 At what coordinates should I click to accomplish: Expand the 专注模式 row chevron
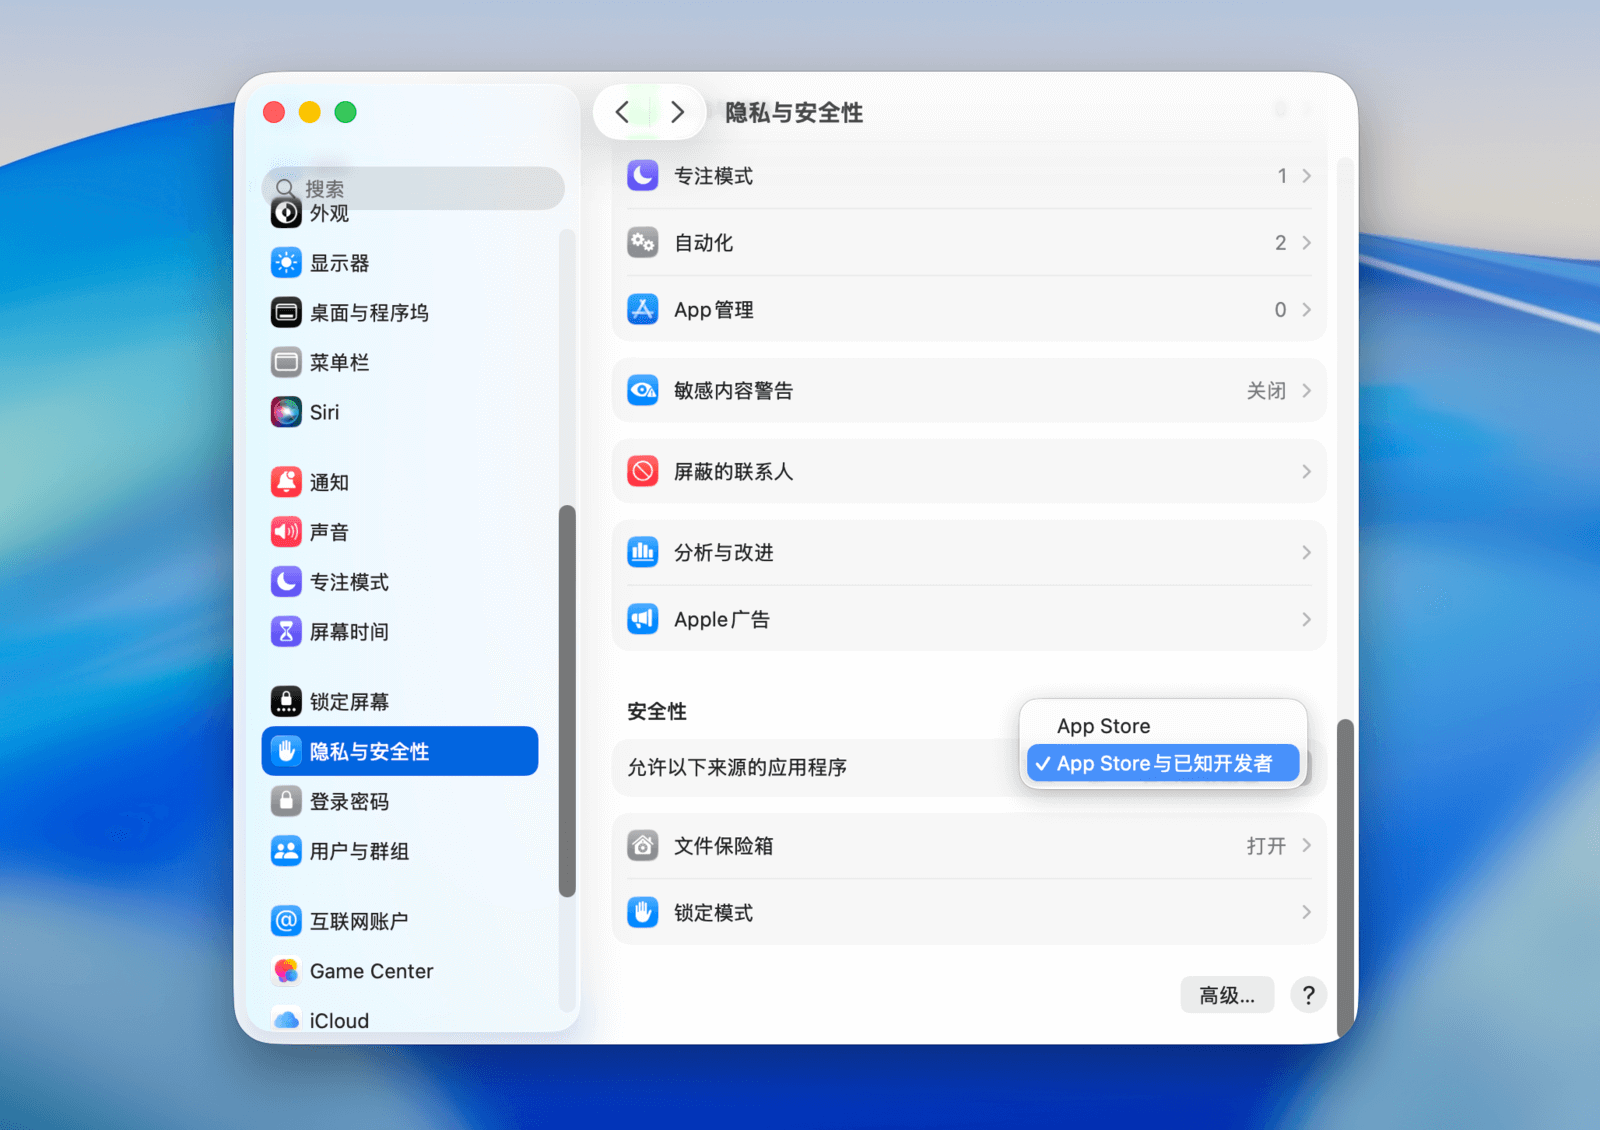(x=1306, y=176)
